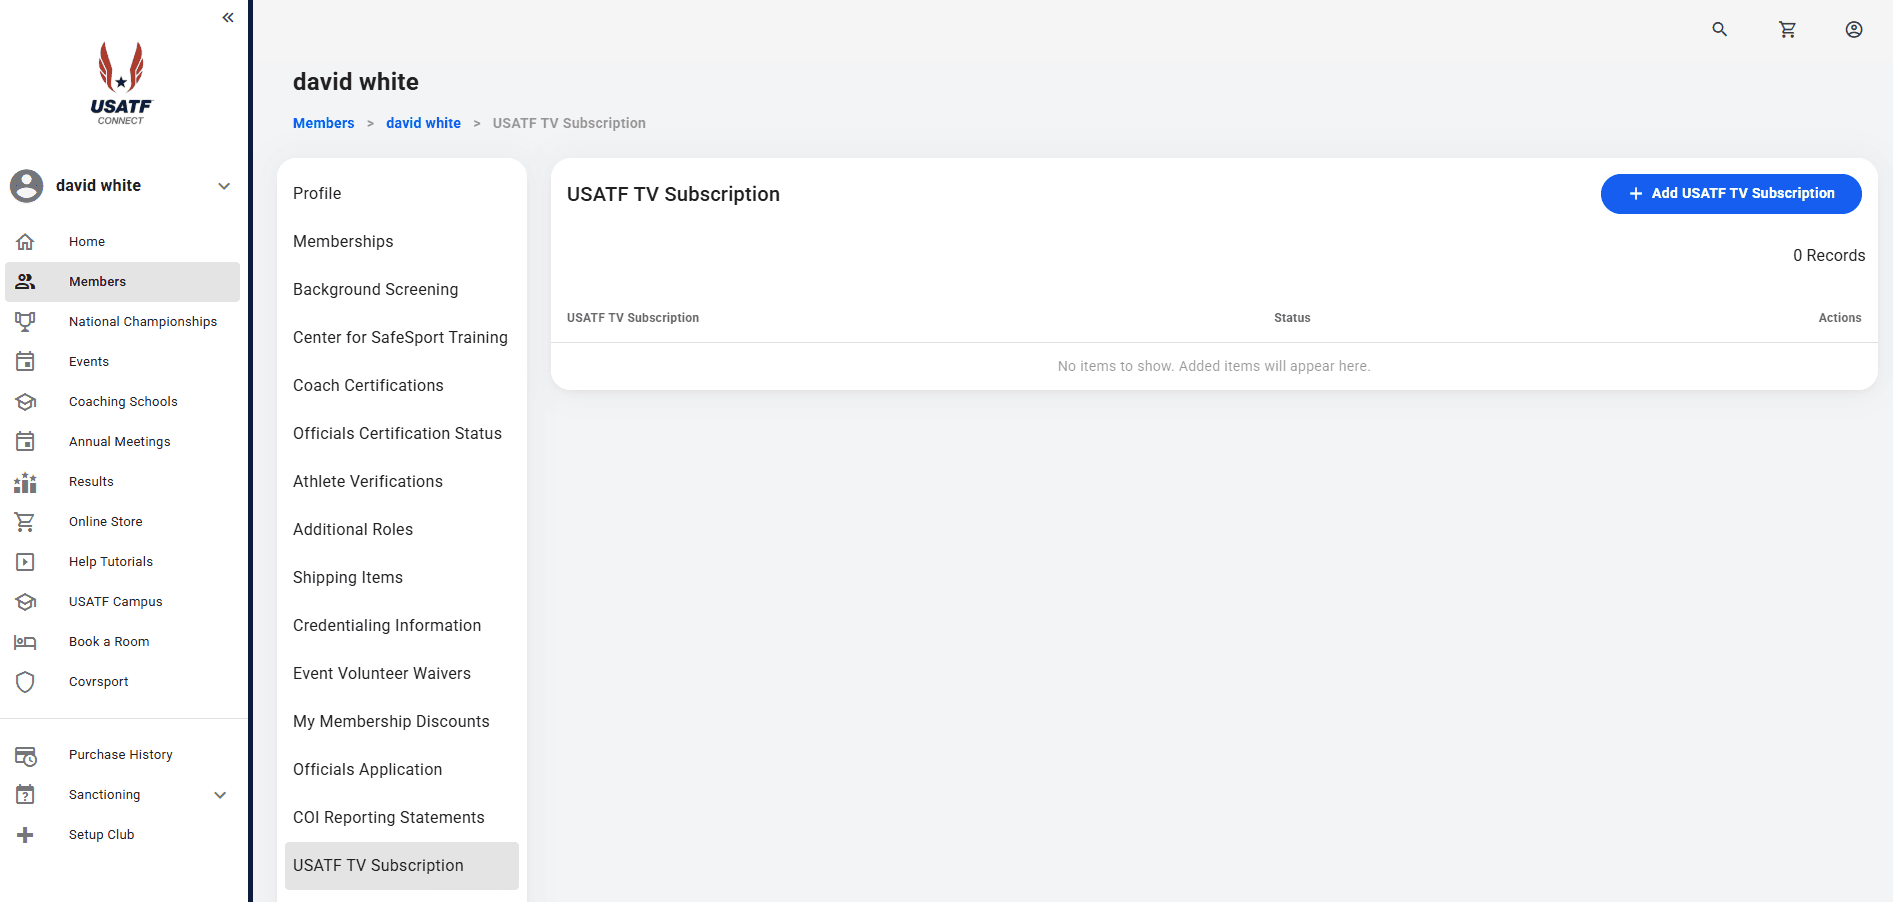Click the Members breadcrumb link
This screenshot has width=1893, height=902.
323,123
